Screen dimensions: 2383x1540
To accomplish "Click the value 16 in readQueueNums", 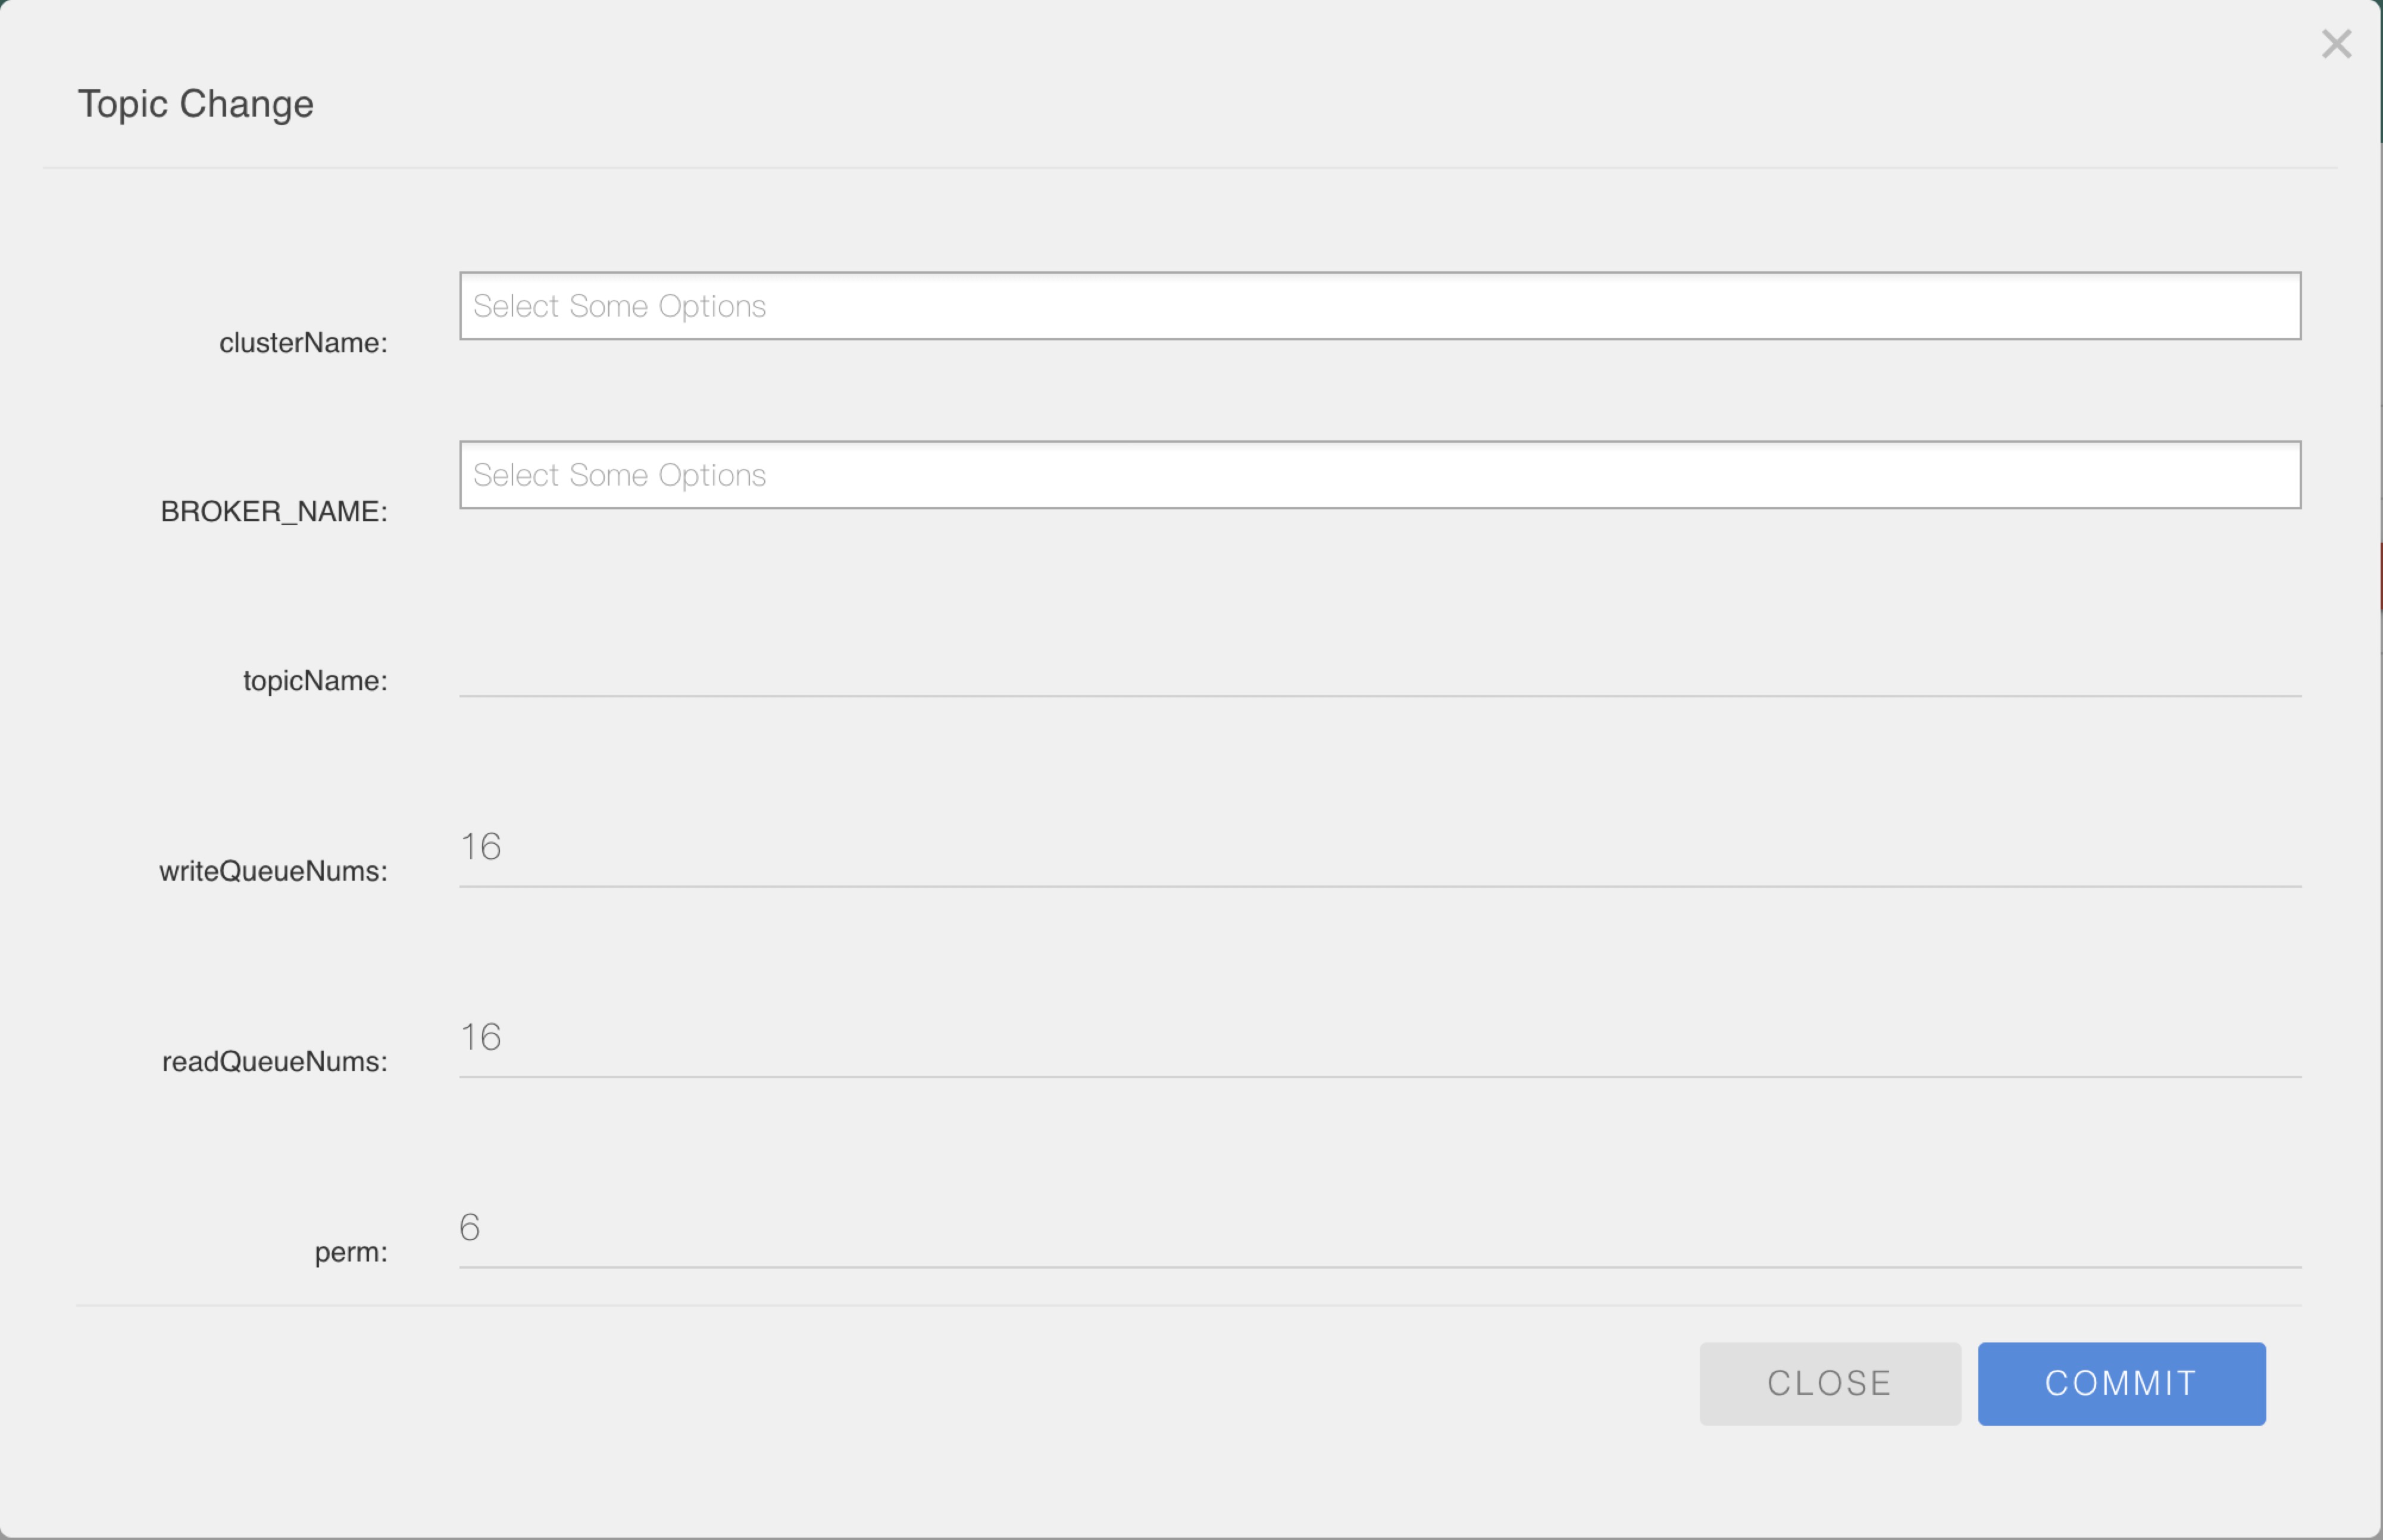I will click(481, 1037).
